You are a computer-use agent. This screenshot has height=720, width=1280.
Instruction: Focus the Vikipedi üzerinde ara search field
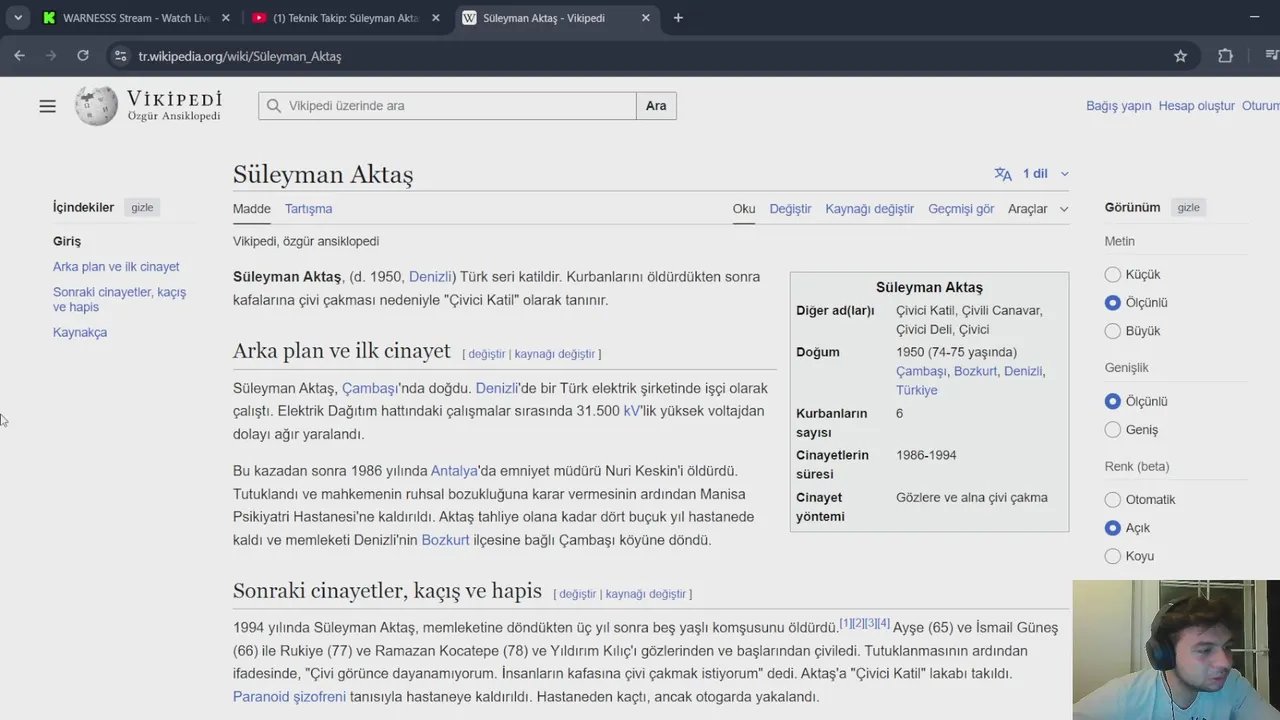click(447, 106)
